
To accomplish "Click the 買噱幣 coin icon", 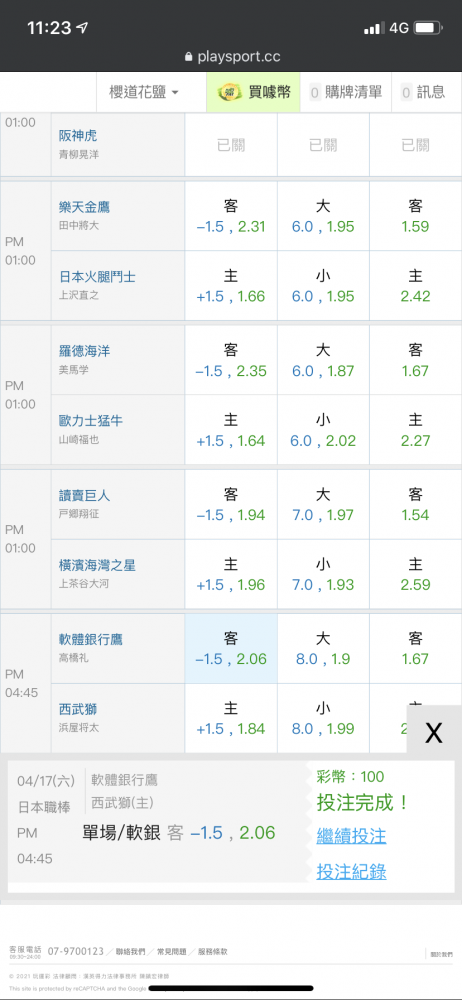I will point(228,92).
